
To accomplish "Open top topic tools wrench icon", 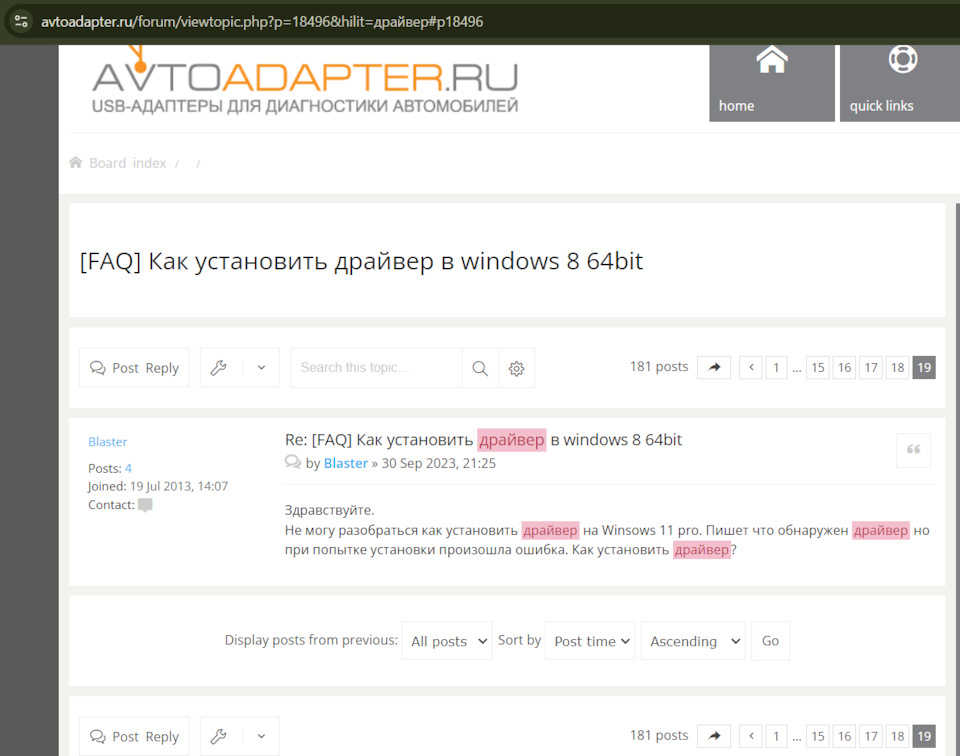I will [219, 368].
